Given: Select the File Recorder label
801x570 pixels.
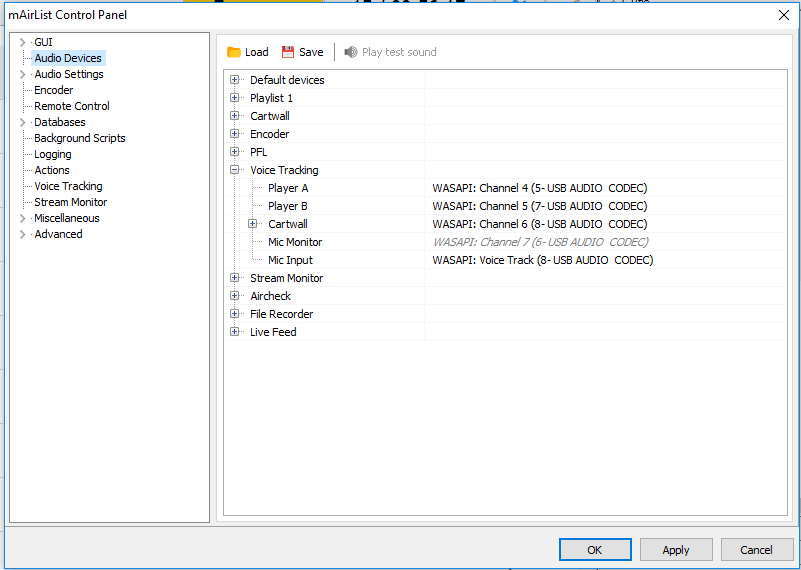Looking at the screenshot, I should tap(281, 314).
